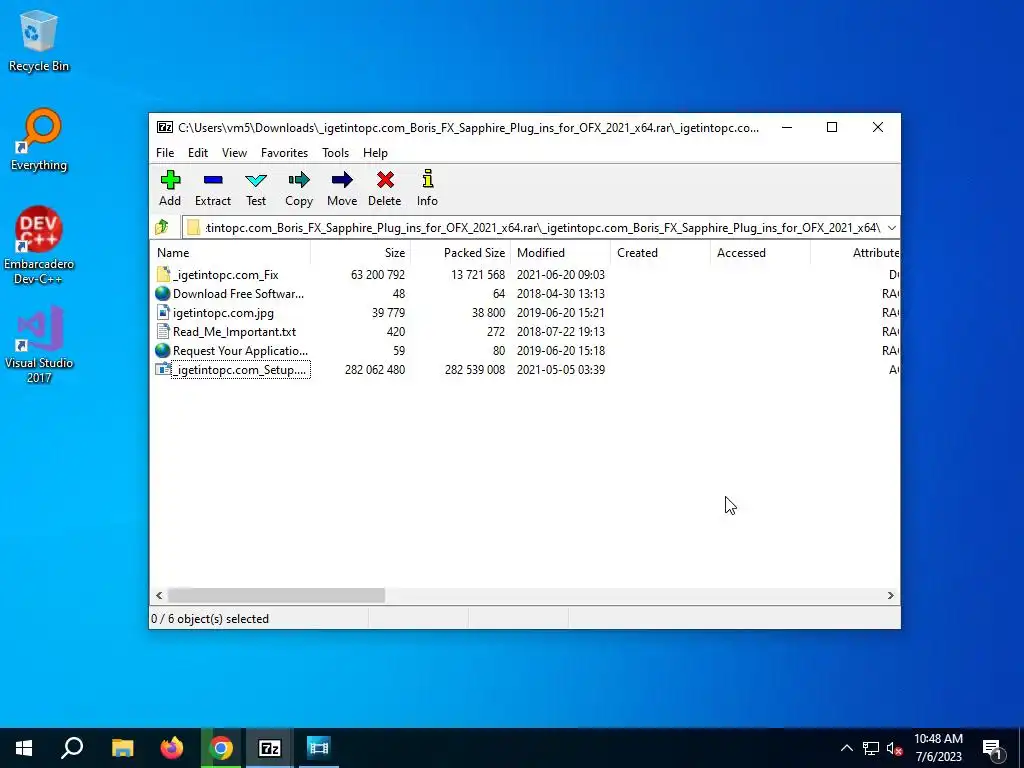This screenshot has height=768, width=1024.
Task: Open Chrome from the taskbar
Action: tap(221, 748)
